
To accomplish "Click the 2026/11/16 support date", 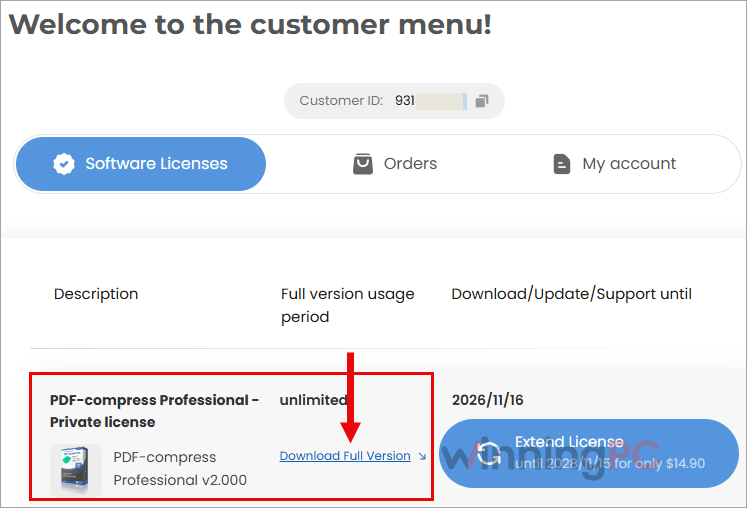I will 487,400.
